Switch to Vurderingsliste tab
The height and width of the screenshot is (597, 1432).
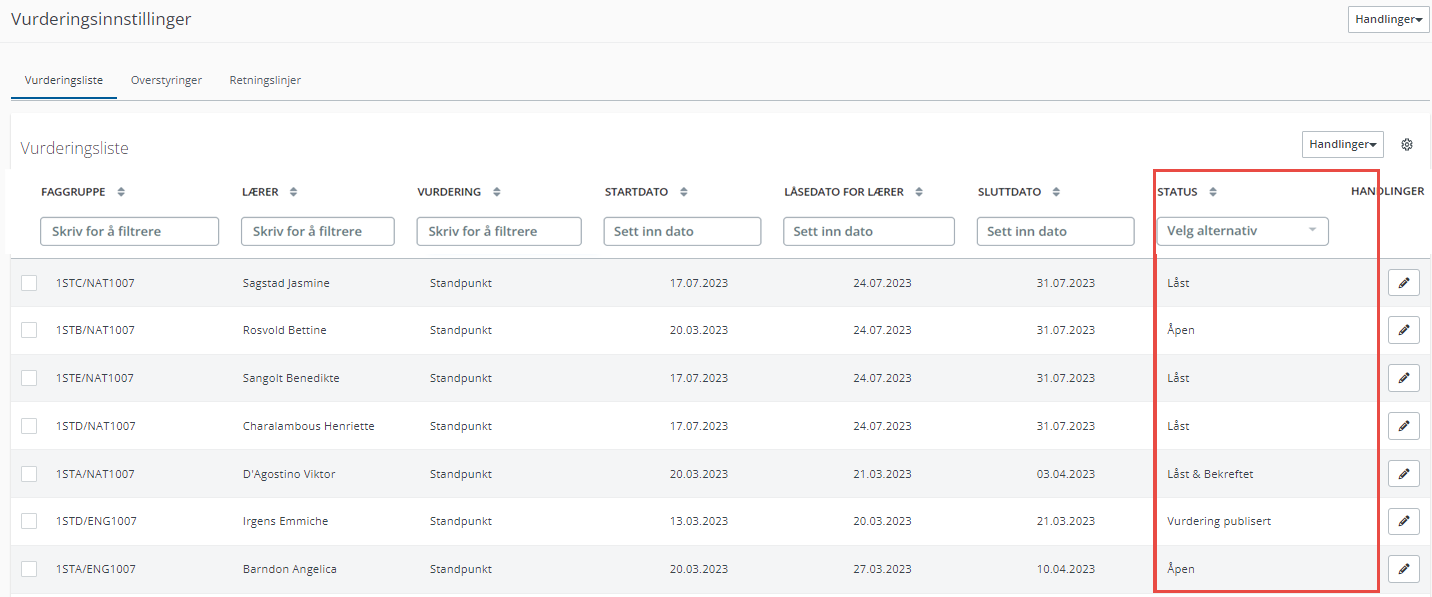click(64, 80)
